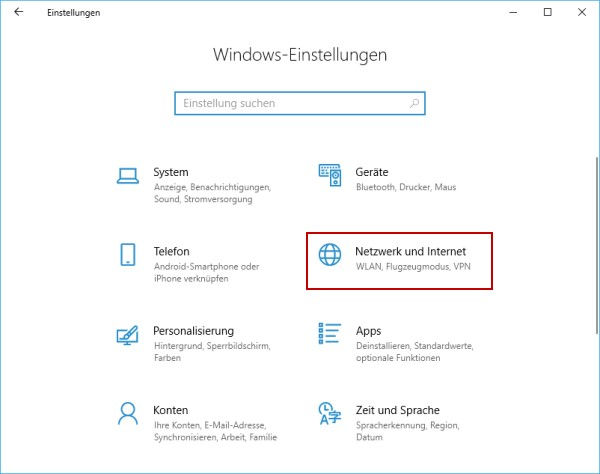Click the search magnifier icon
Image resolution: width=600 pixels, height=474 pixels.
coord(414,103)
